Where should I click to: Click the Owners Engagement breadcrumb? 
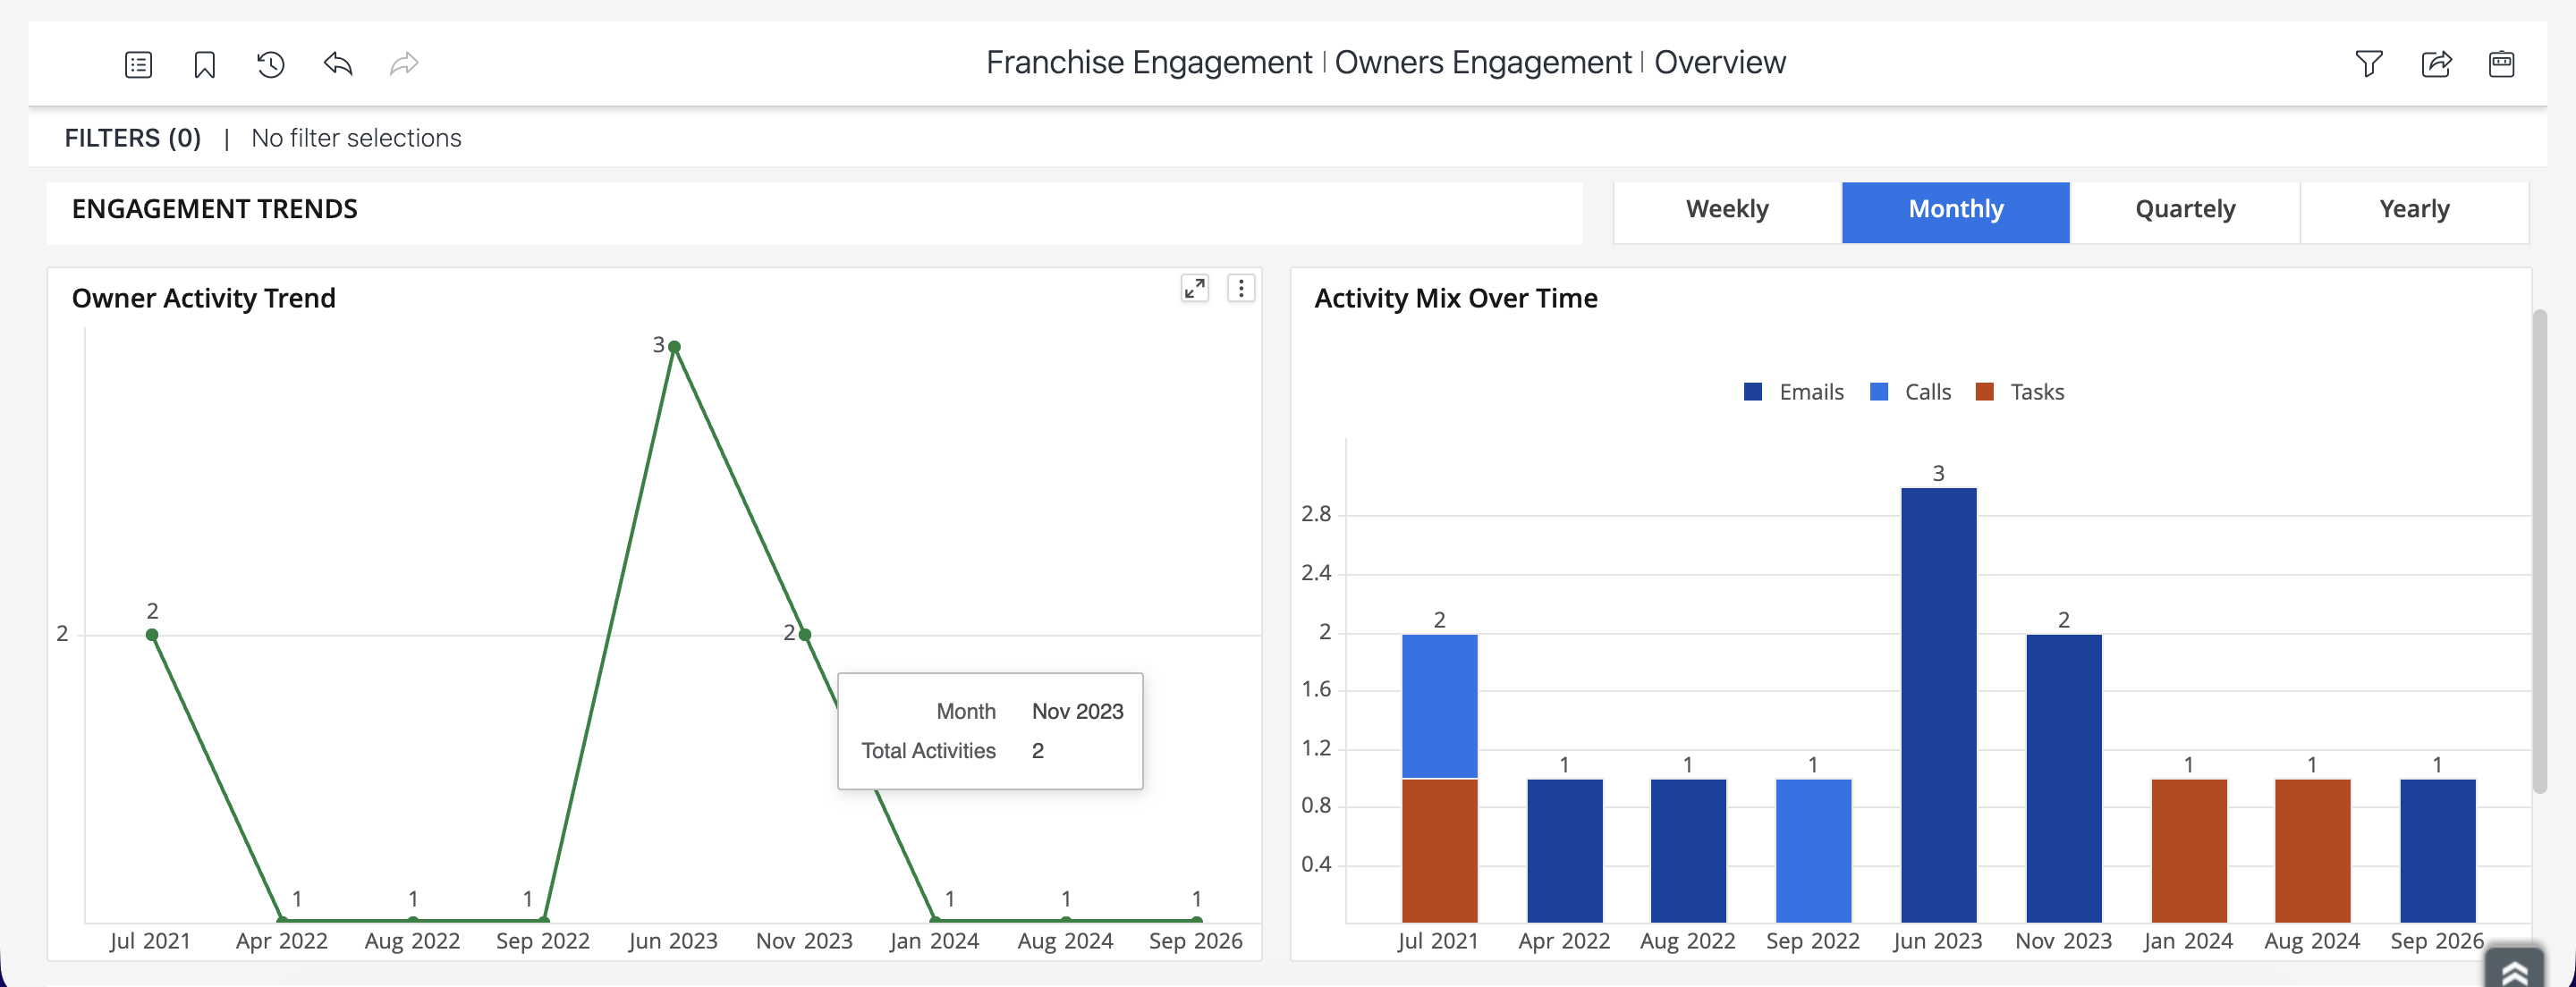[1482, 63]
